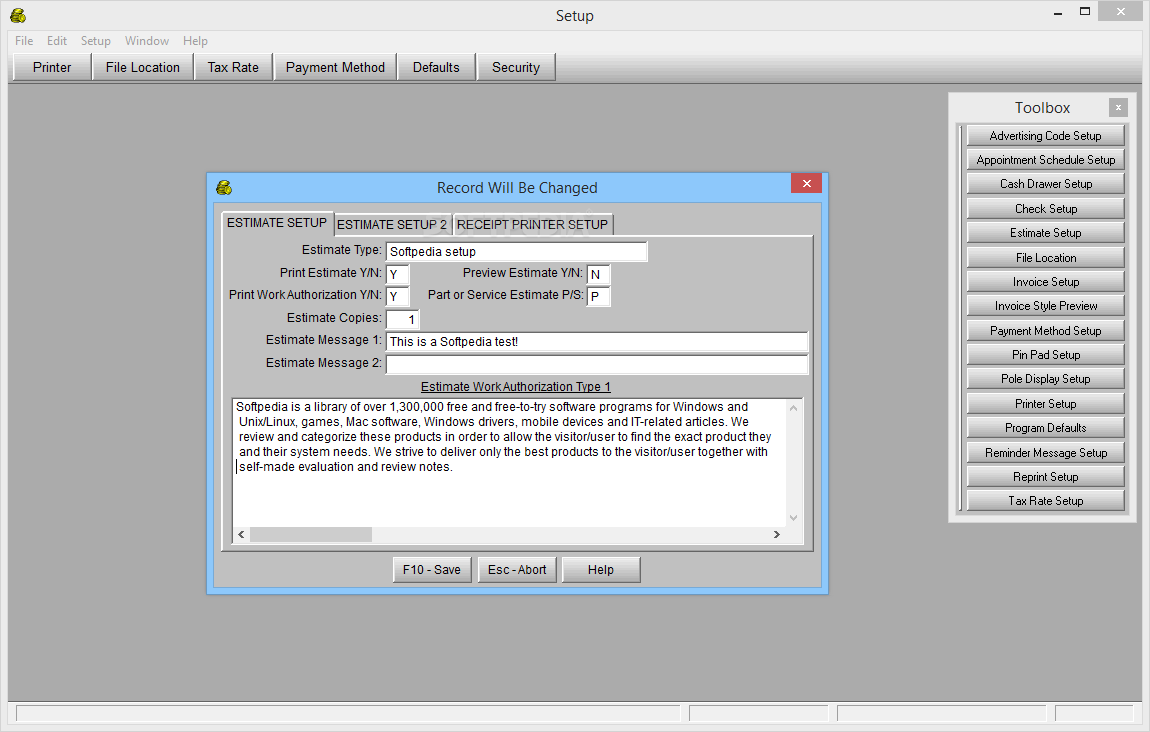This screenshot has width=1150, height=732.
Task: Minimize the Setup main window
Action: pyautogui.click(x=1058, y=12)
